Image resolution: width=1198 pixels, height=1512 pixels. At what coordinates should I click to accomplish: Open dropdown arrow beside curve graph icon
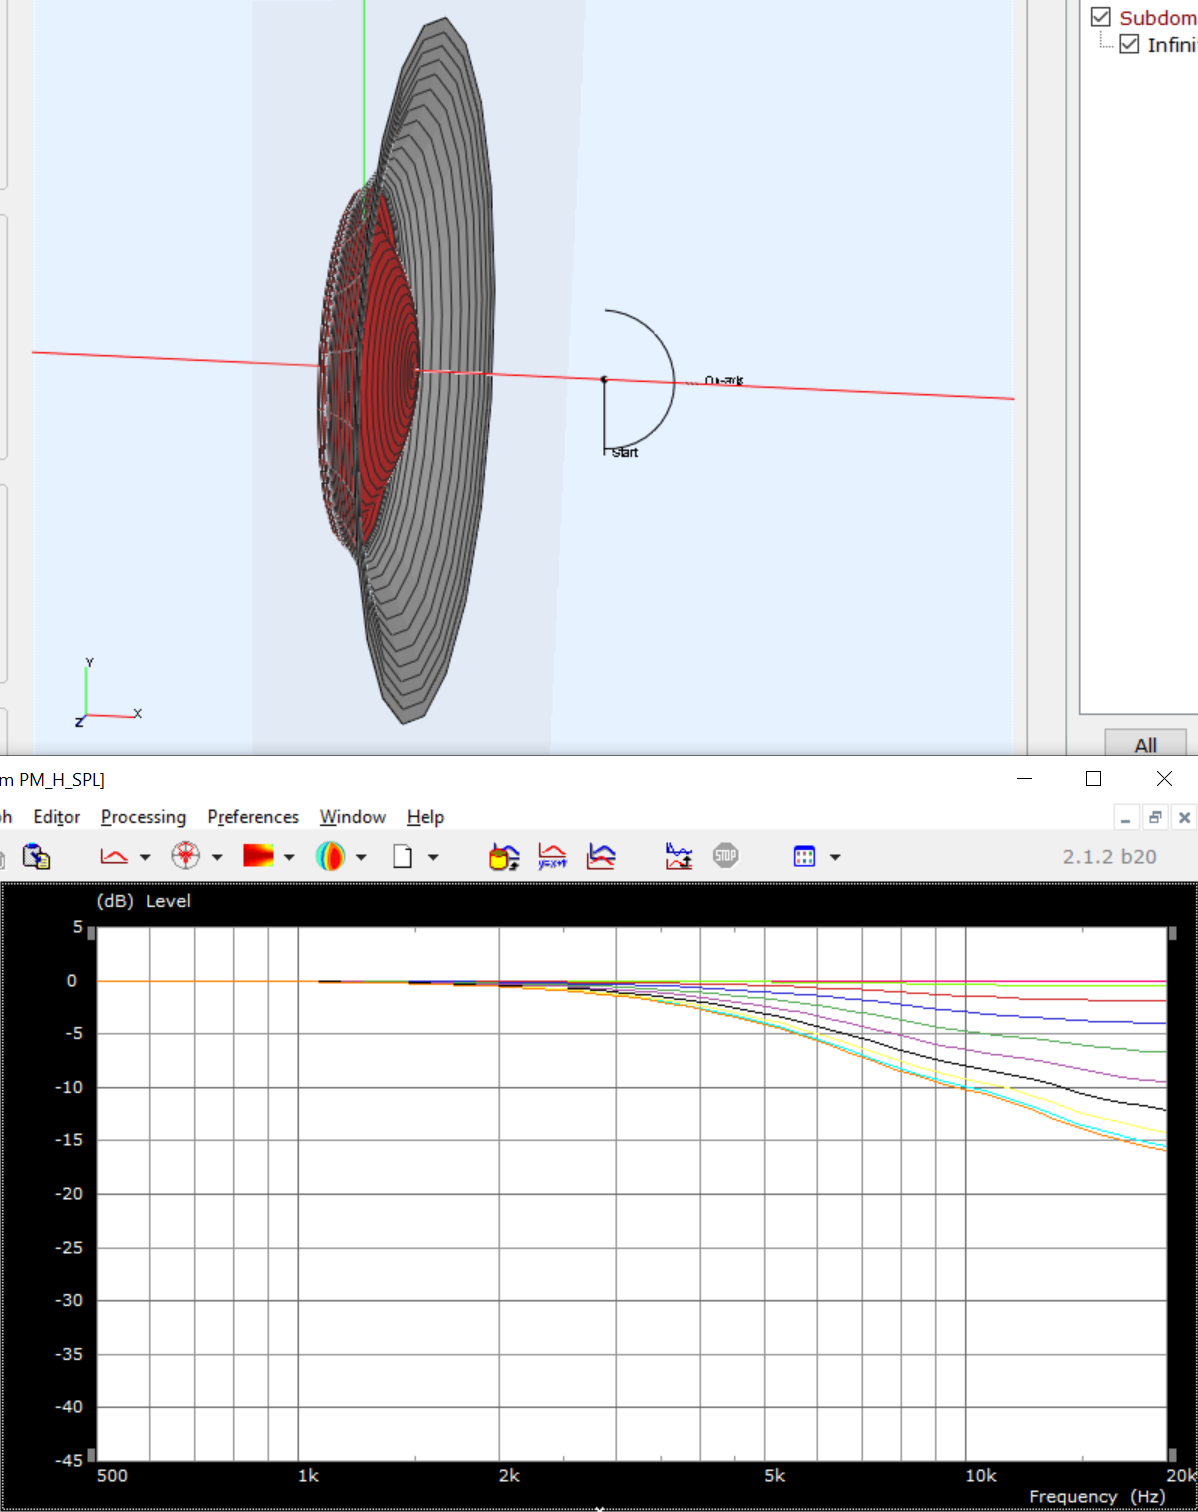click(x=145, y=858)
